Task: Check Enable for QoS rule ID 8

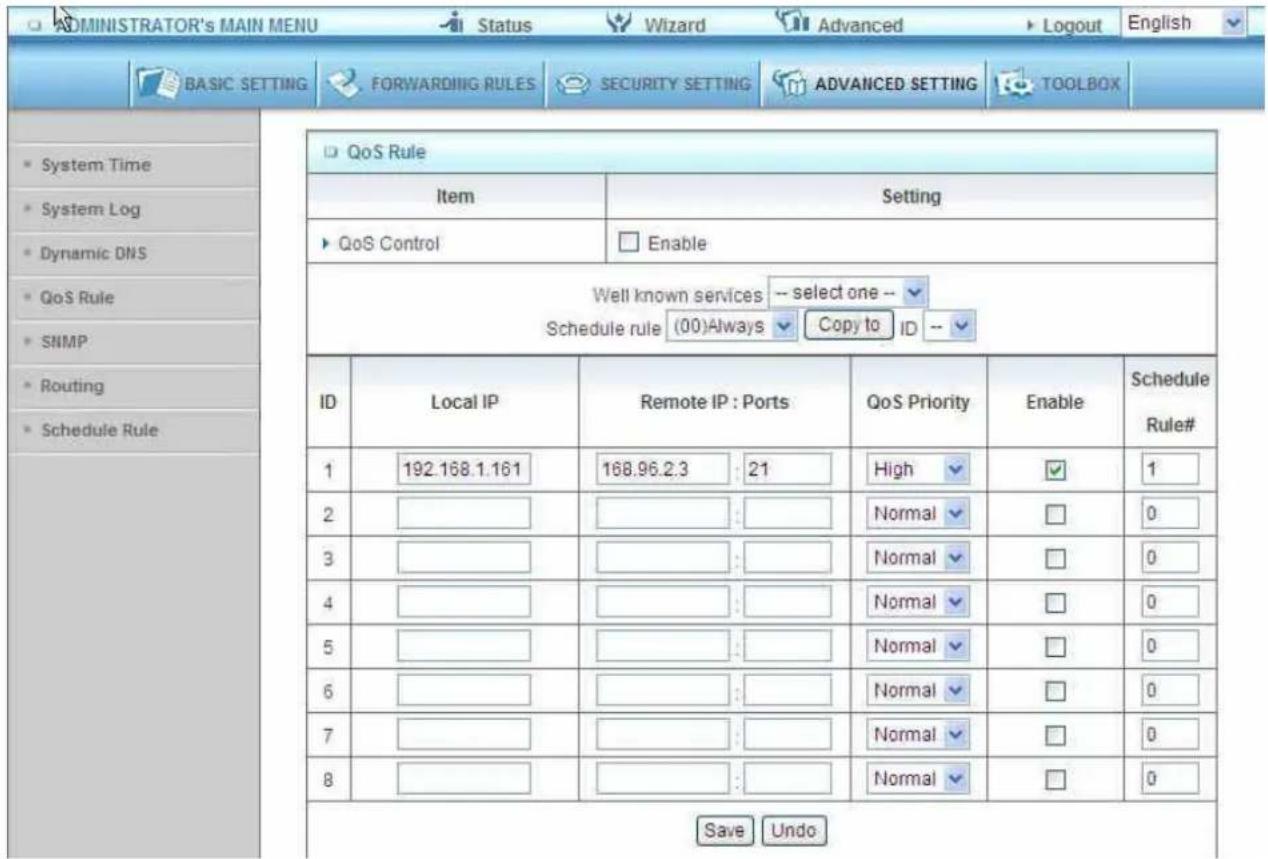Action: click(x=1053, y=781)
